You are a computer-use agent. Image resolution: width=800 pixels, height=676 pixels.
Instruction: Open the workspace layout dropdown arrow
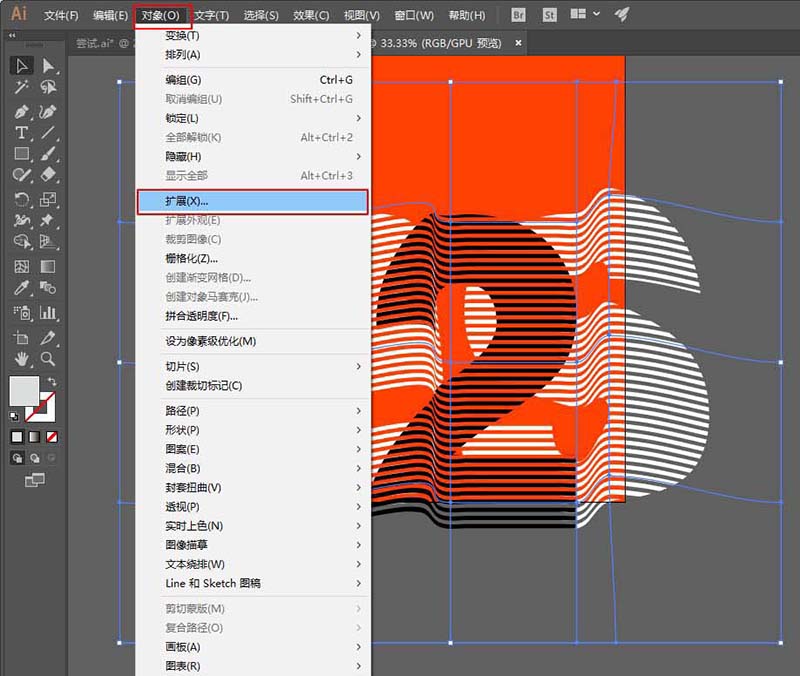point(597,15)
